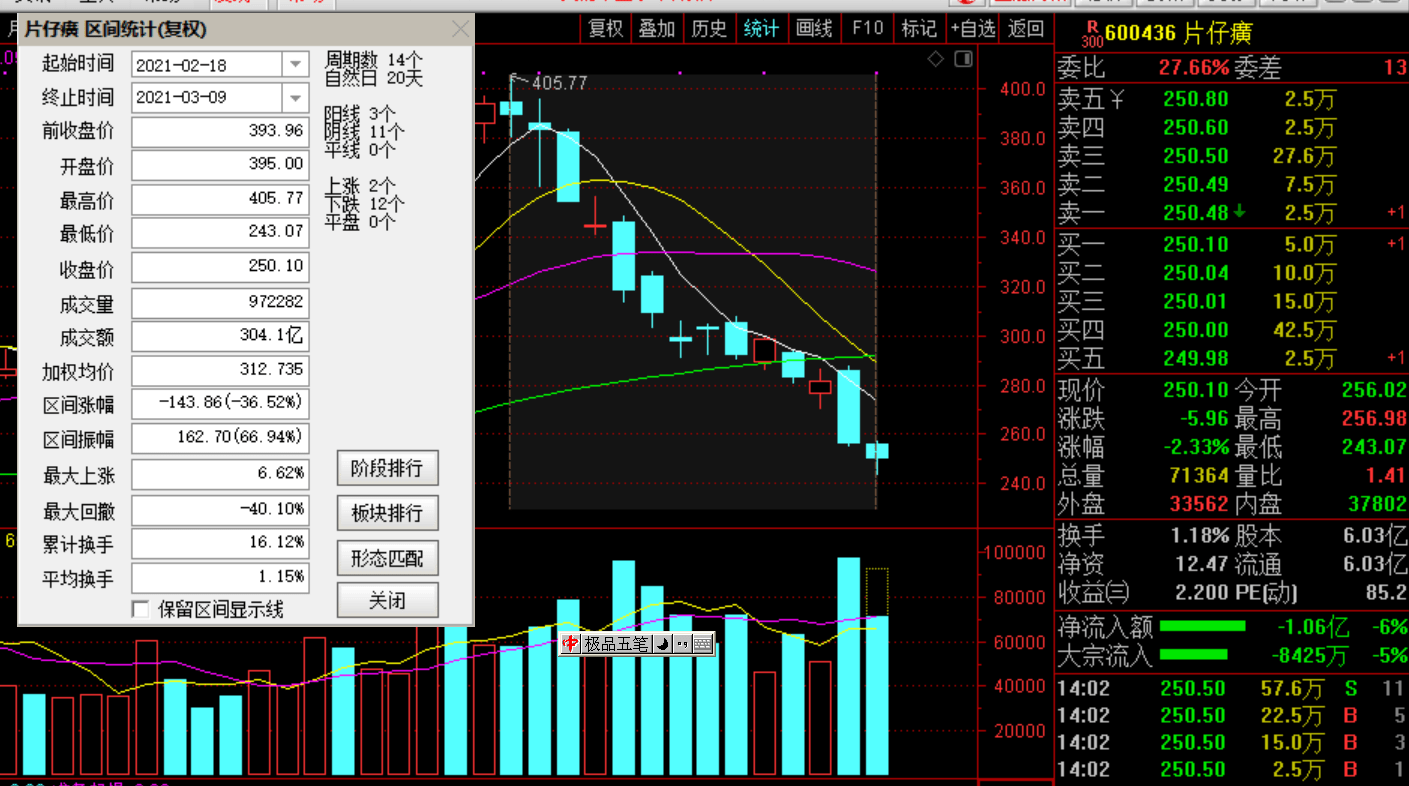The width and height of the screenshot is (1409, 786).
Task: Click the 返回 toolbar item
Action: click(1026, 28)
